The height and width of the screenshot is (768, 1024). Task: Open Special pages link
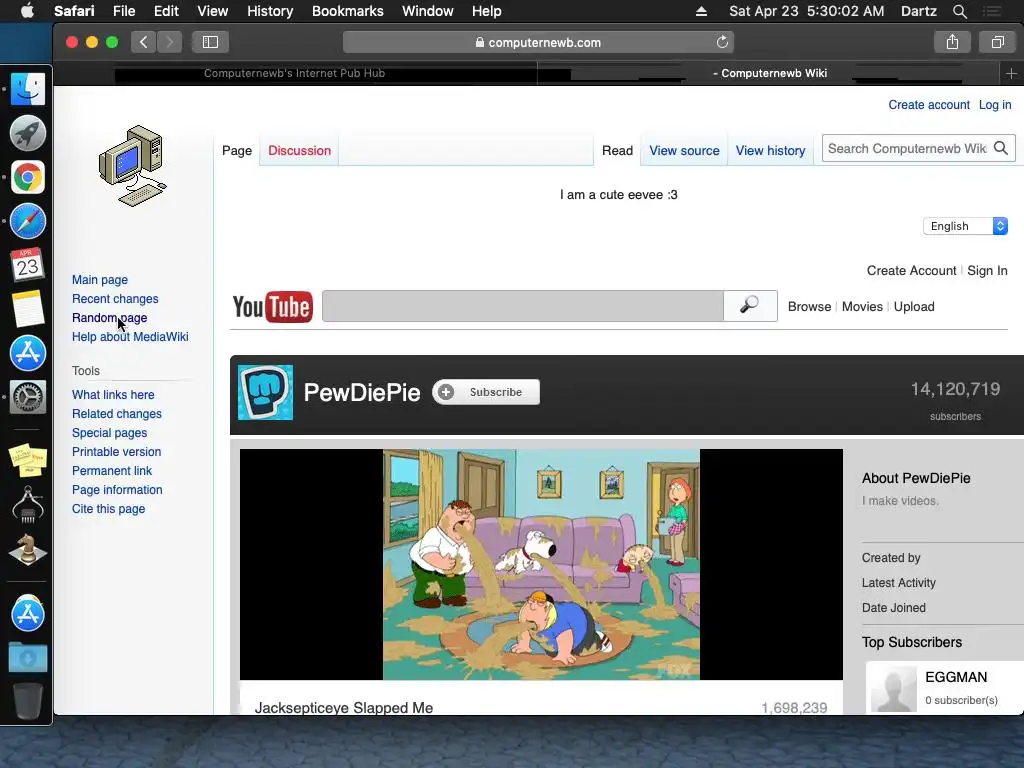tap(109, 432)
